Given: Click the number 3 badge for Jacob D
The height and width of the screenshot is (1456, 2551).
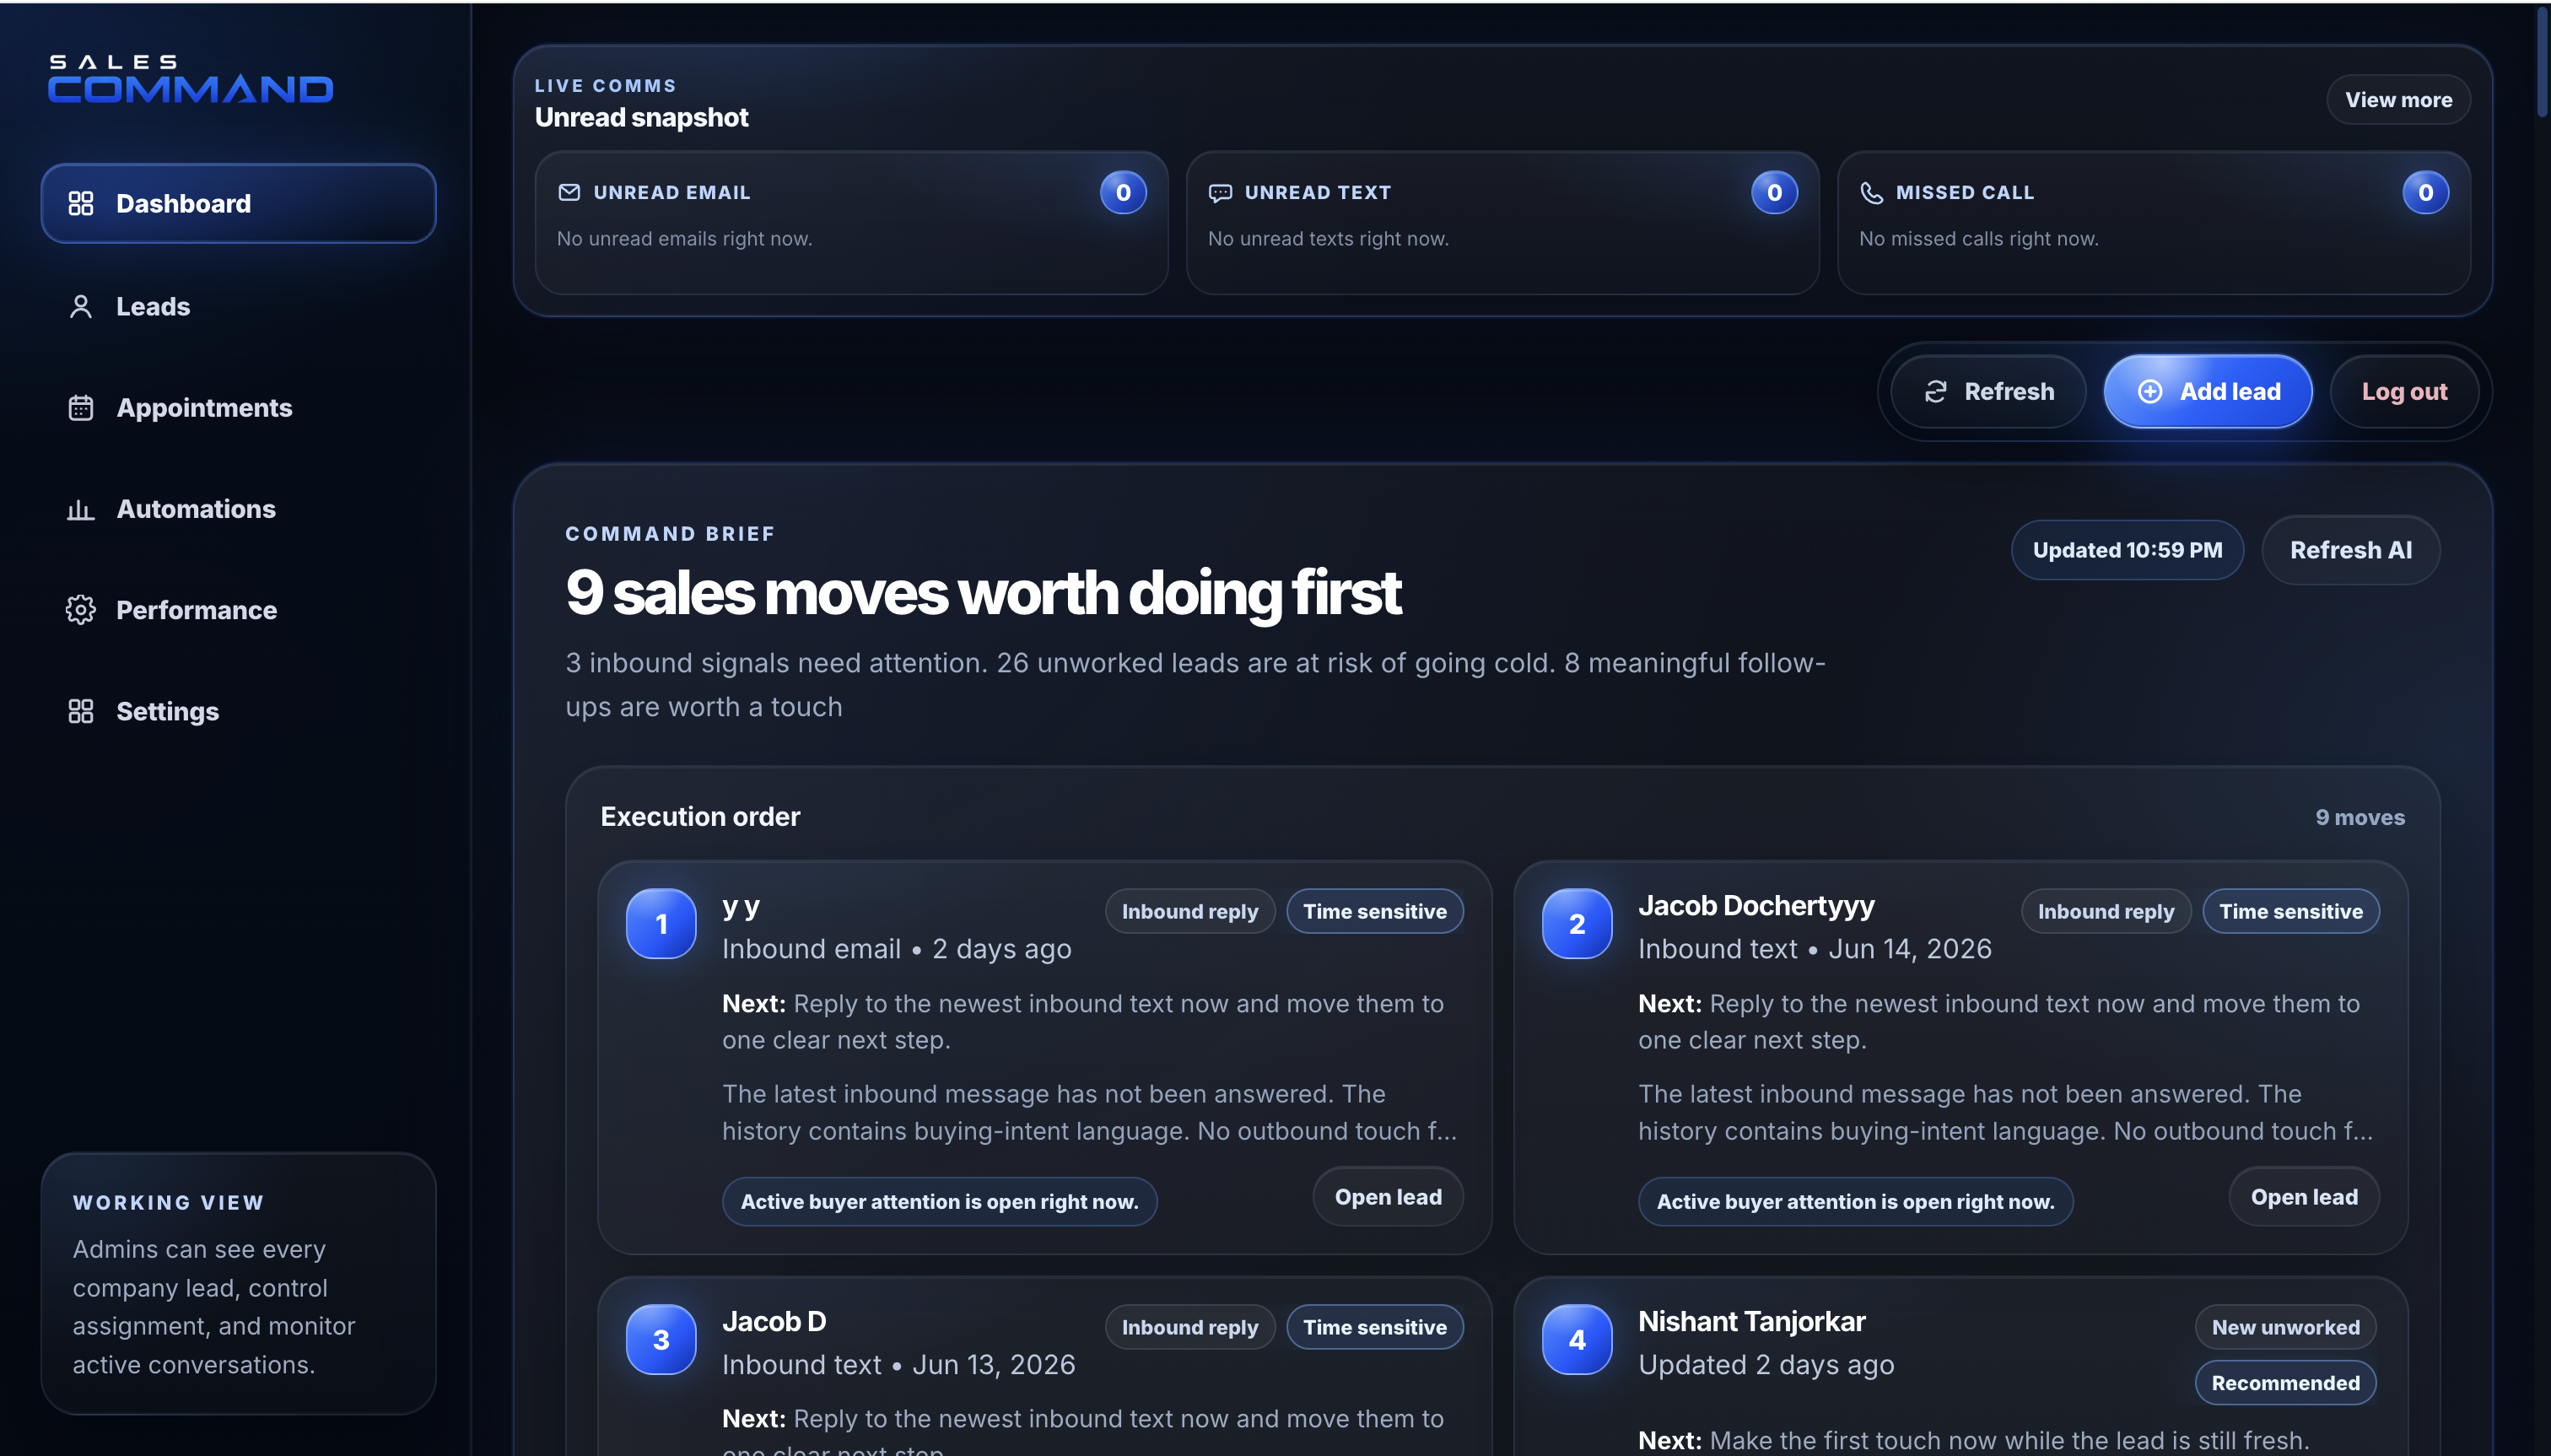Looking at the screenshot, I should [661, 1340].
